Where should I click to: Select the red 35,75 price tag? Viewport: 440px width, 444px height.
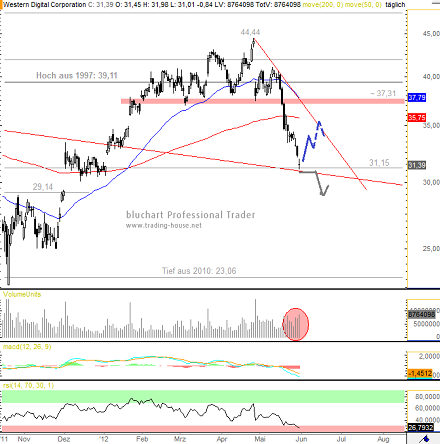click(417, 117)
